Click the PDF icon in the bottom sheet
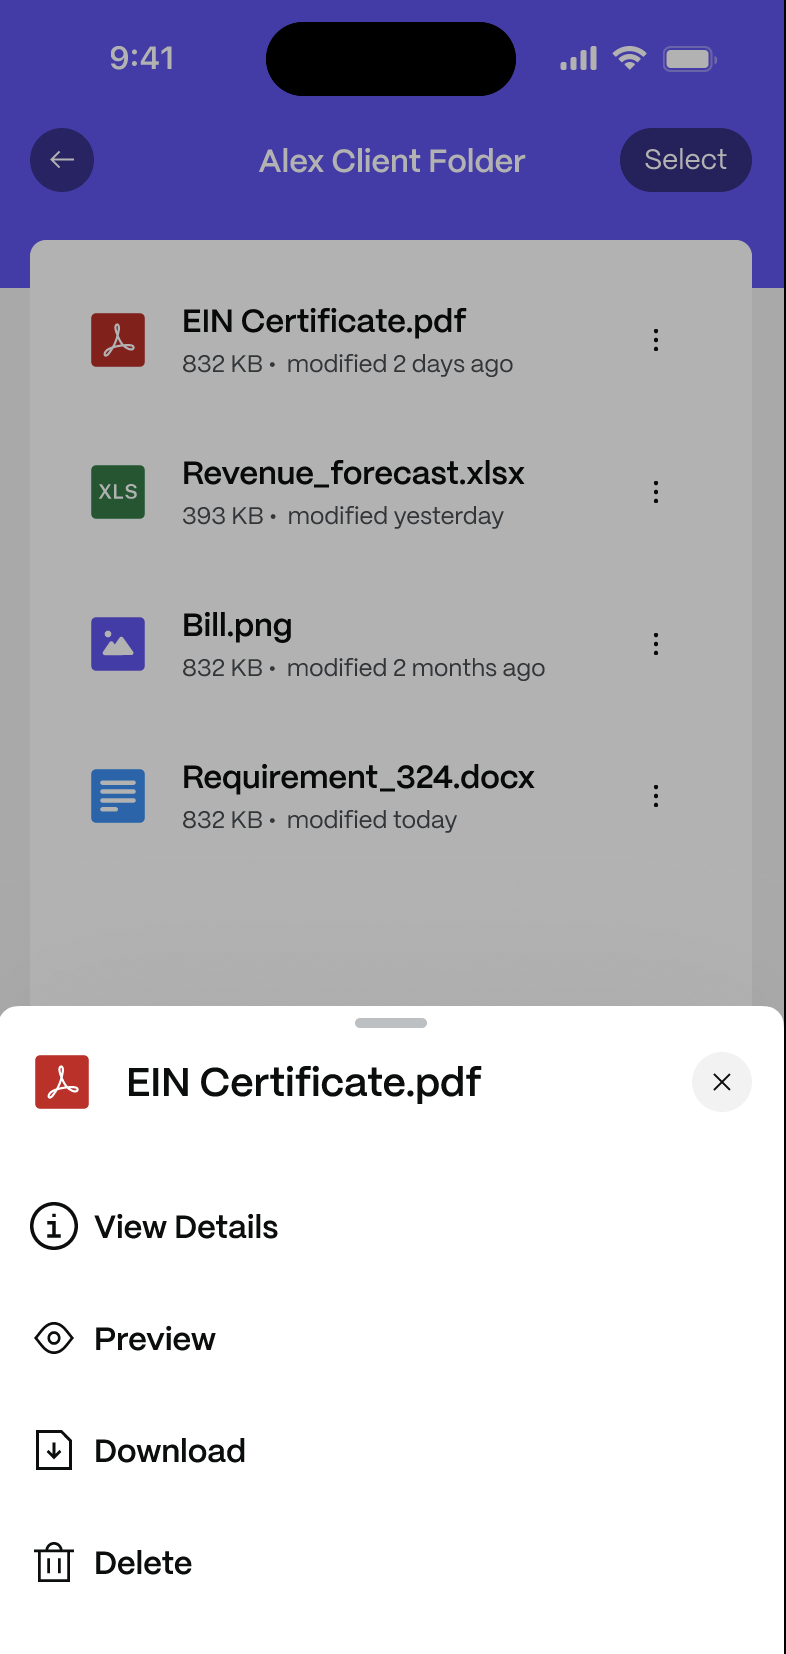Viewport: 786px width, 1654px height. pyautogui.click(x=62, y=1082)
